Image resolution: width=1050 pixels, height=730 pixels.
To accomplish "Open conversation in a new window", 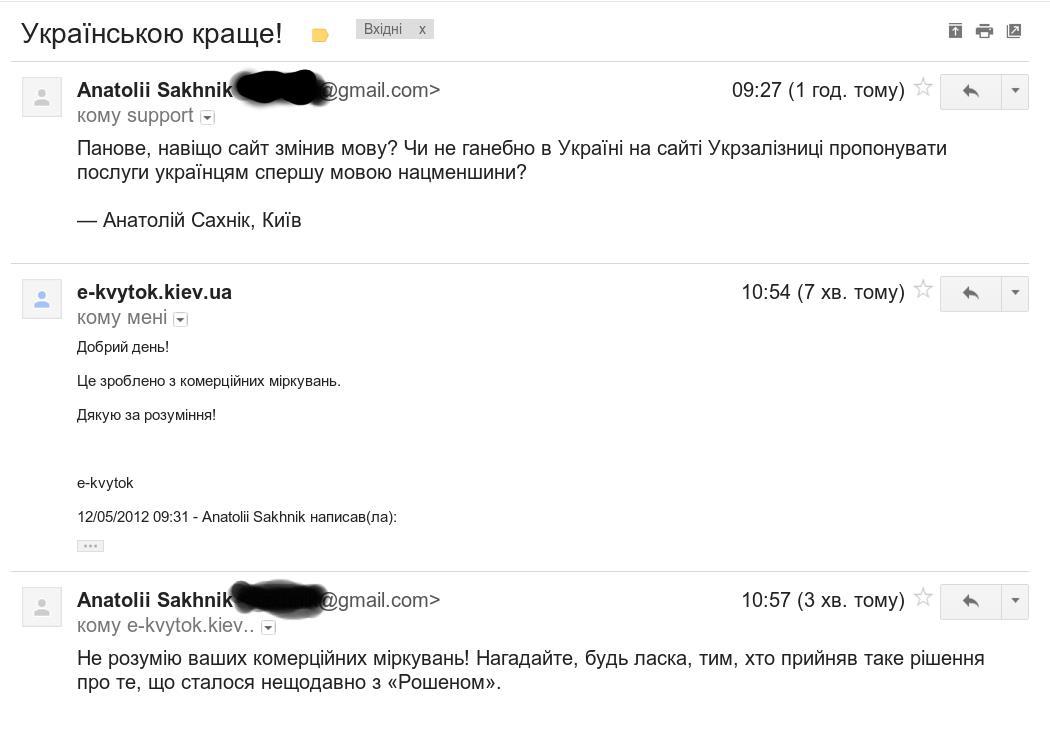I will coord(1013,31).
